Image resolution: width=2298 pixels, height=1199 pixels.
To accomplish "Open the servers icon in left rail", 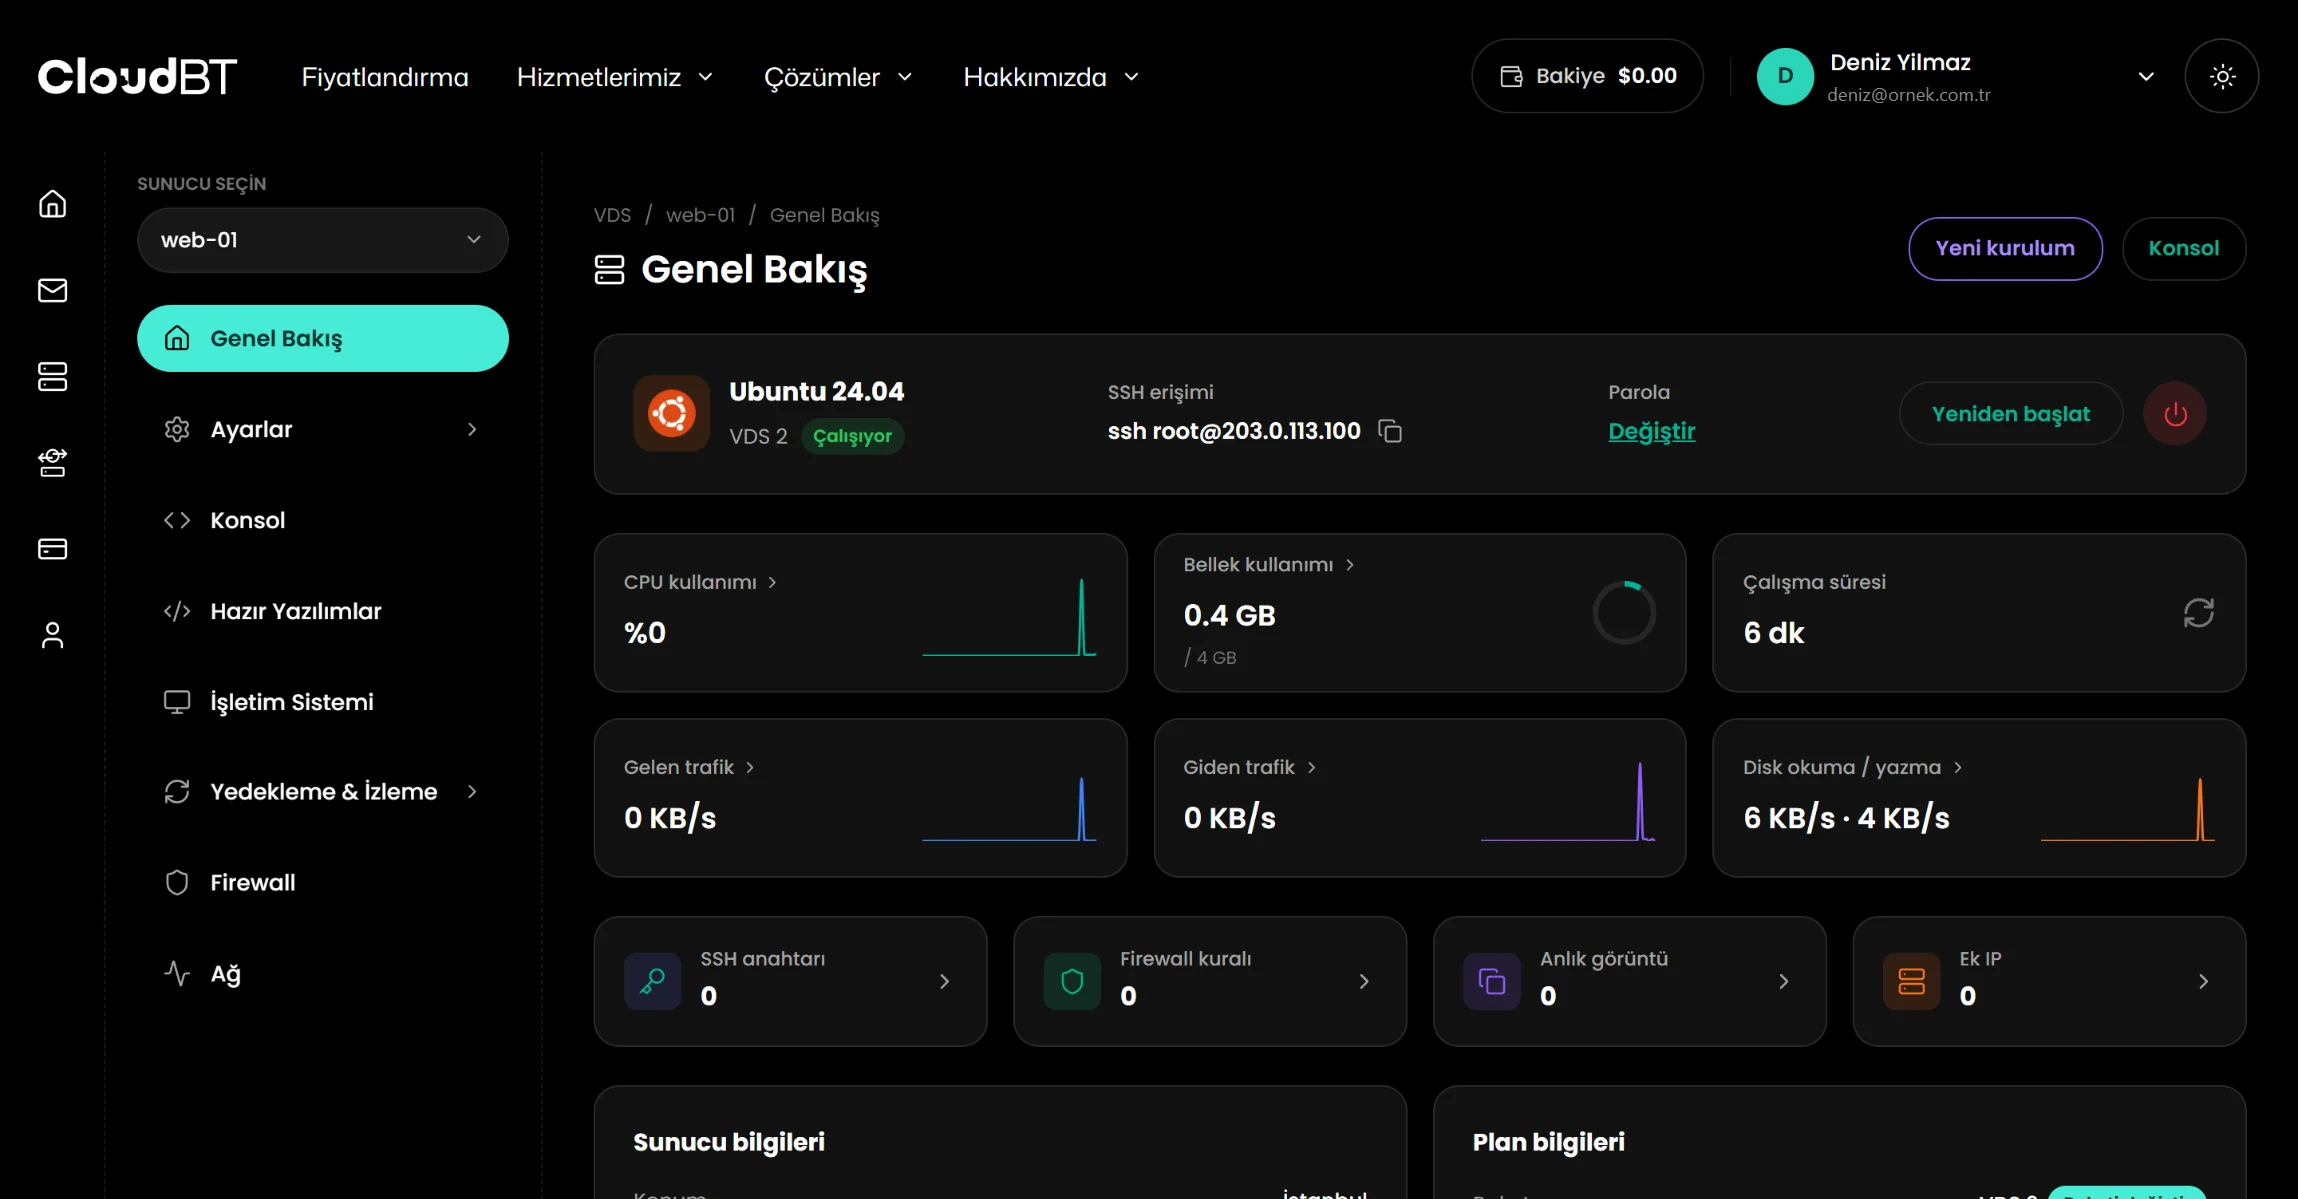I will coord(52,377).
